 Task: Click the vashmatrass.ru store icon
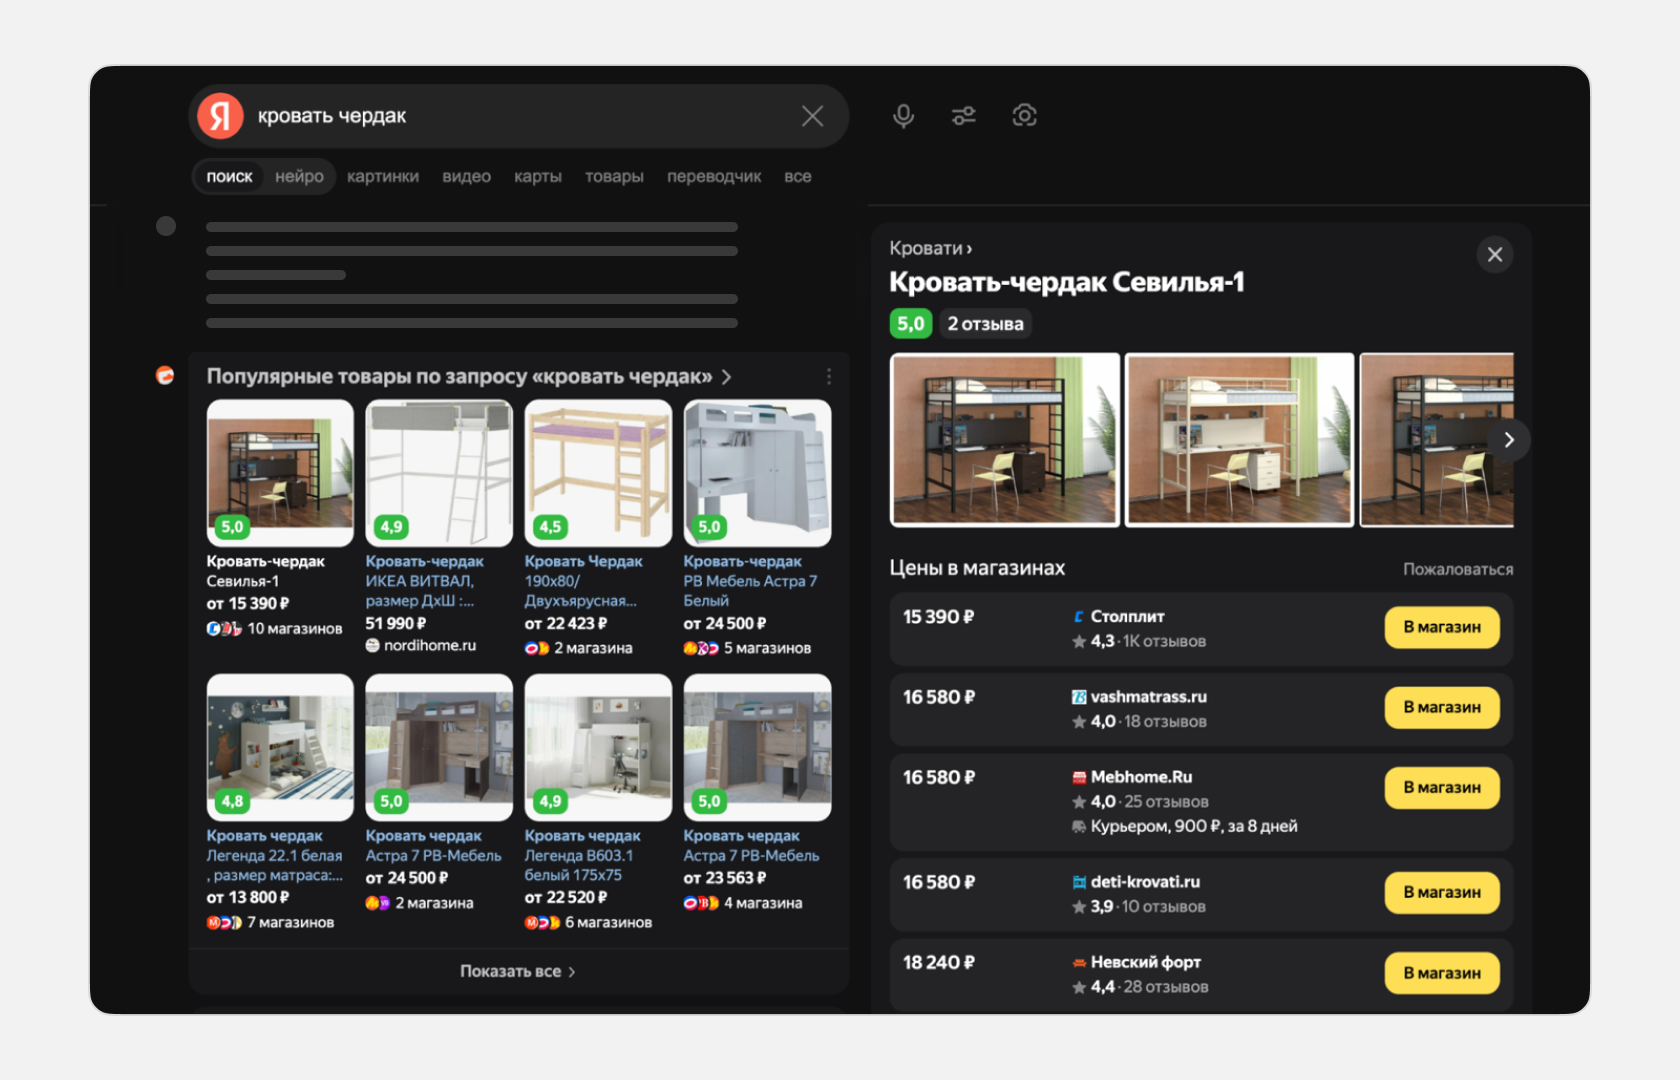1079,697
